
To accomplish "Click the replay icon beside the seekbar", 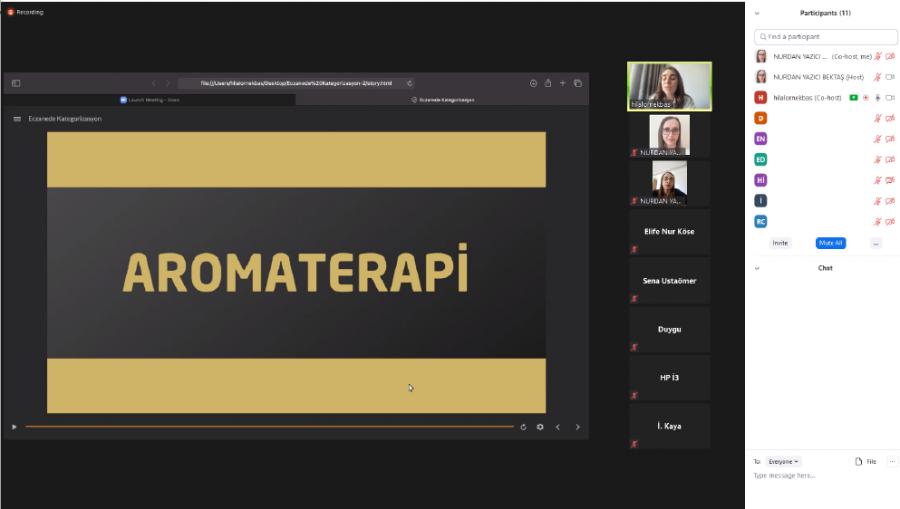I will (x=523, y=427).
